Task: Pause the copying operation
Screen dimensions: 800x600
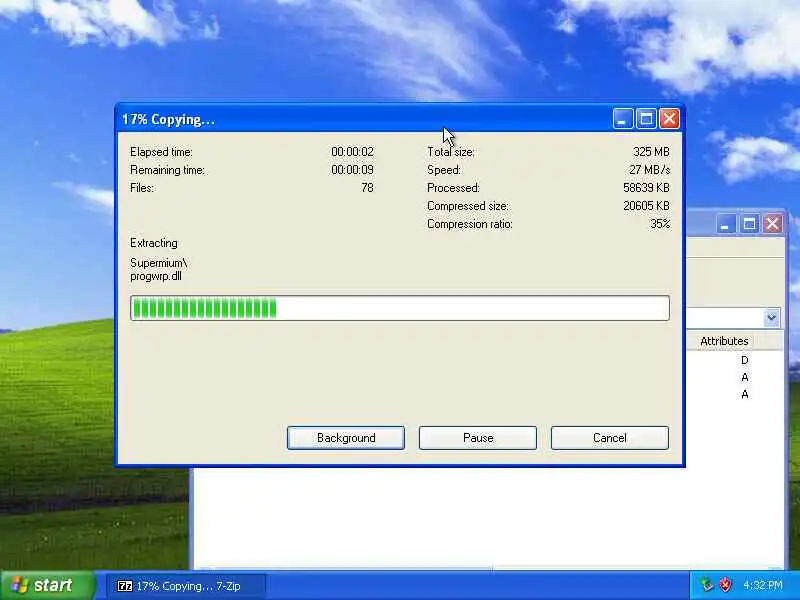Action: (478, 438)
